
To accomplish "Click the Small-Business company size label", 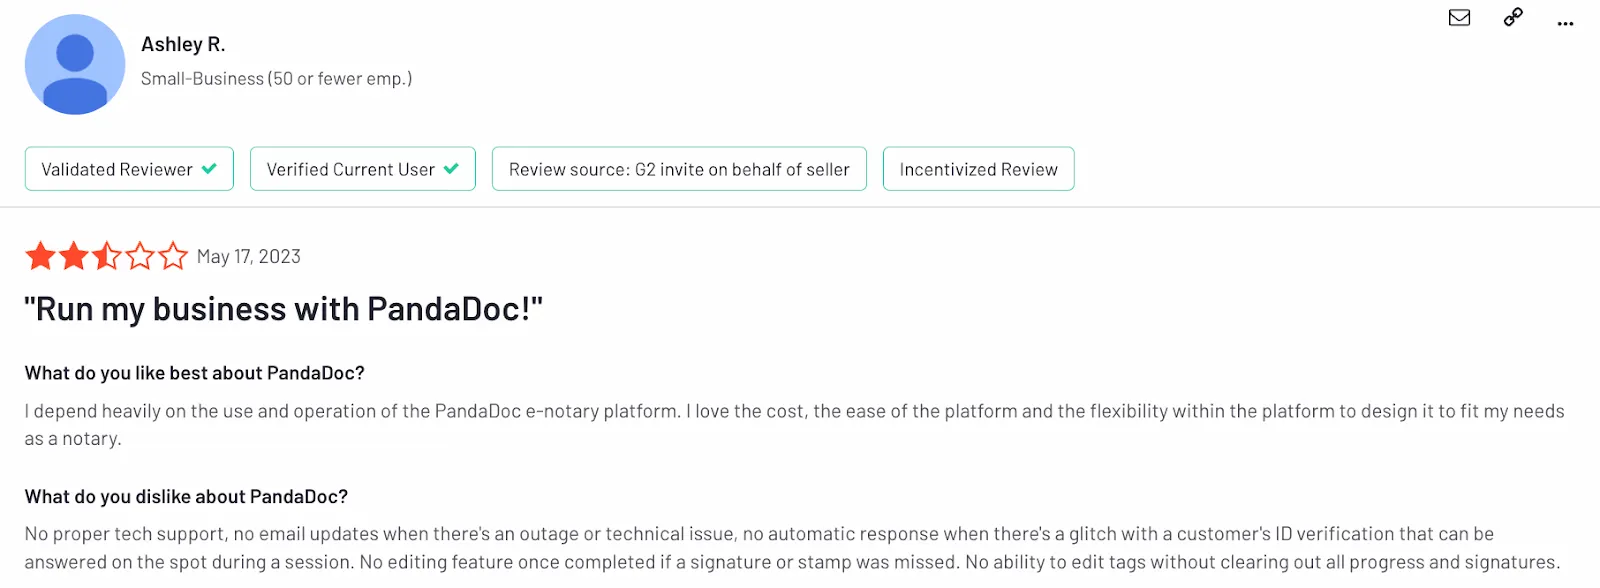I will 277,78.
